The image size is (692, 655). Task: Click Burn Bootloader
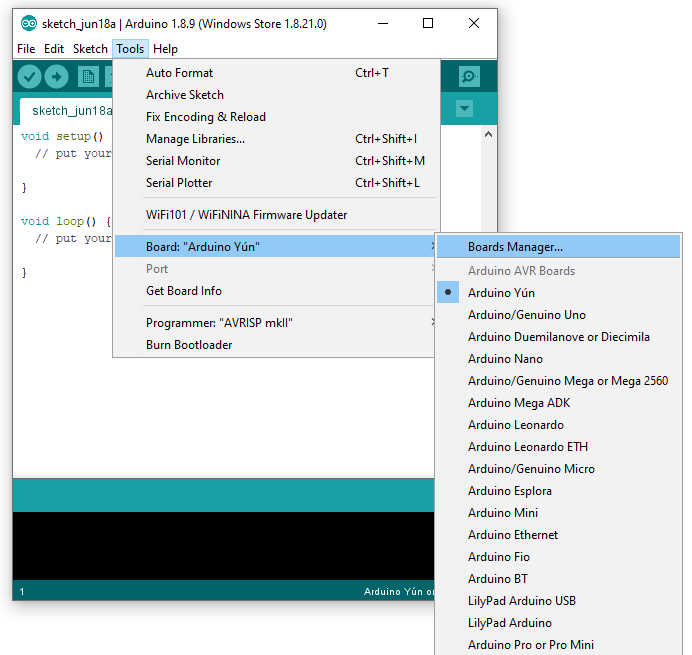(x=189, y=345)
